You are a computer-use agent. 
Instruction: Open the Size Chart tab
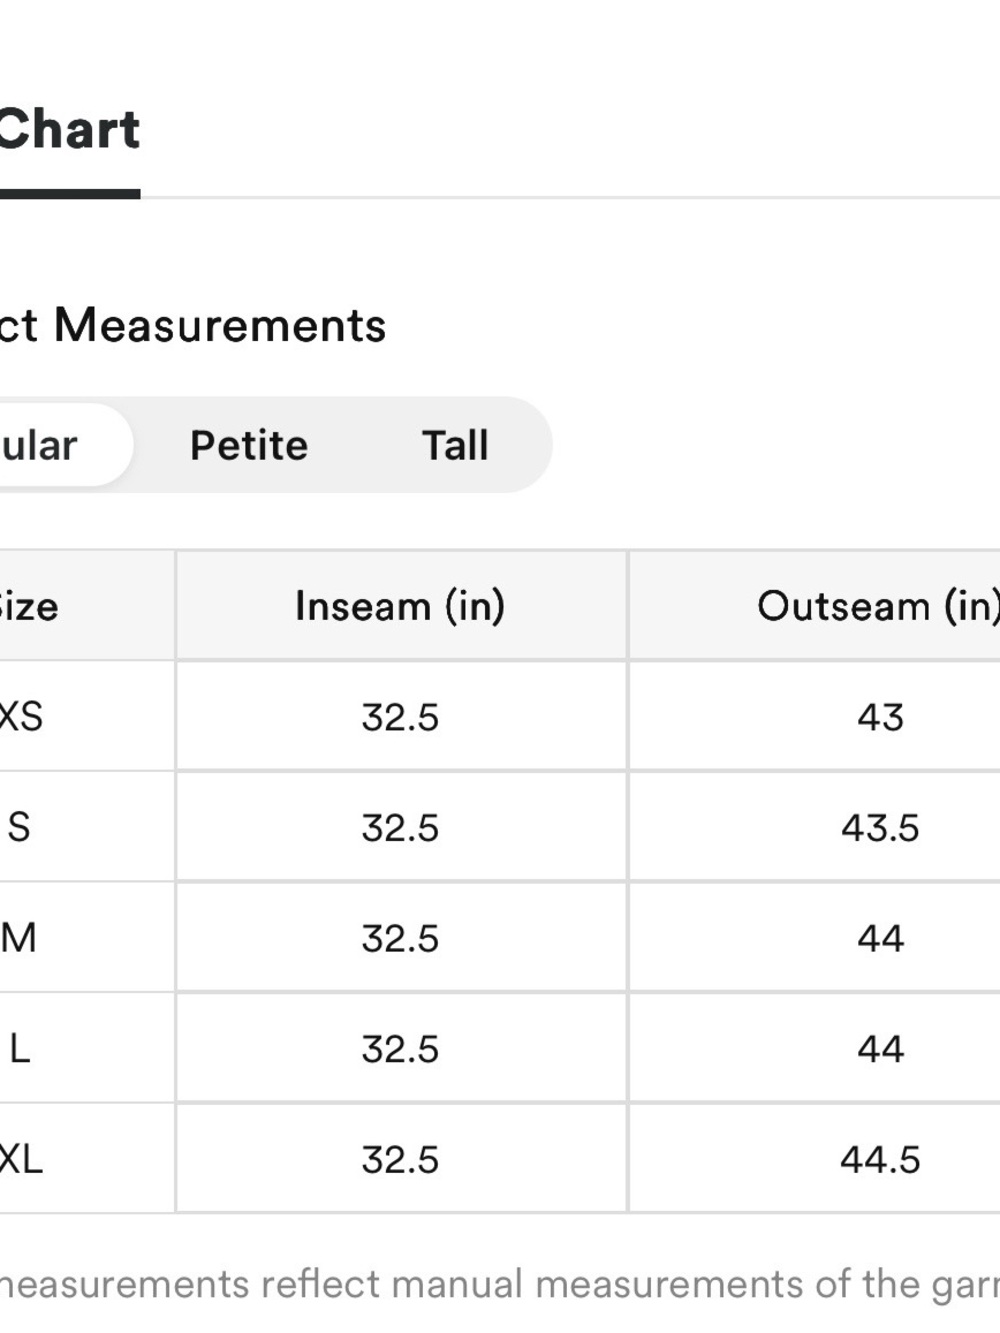69,130
